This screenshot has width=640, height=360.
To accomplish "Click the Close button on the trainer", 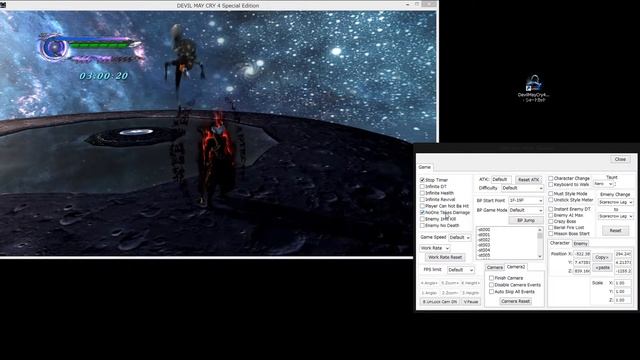I will point(620,160).
